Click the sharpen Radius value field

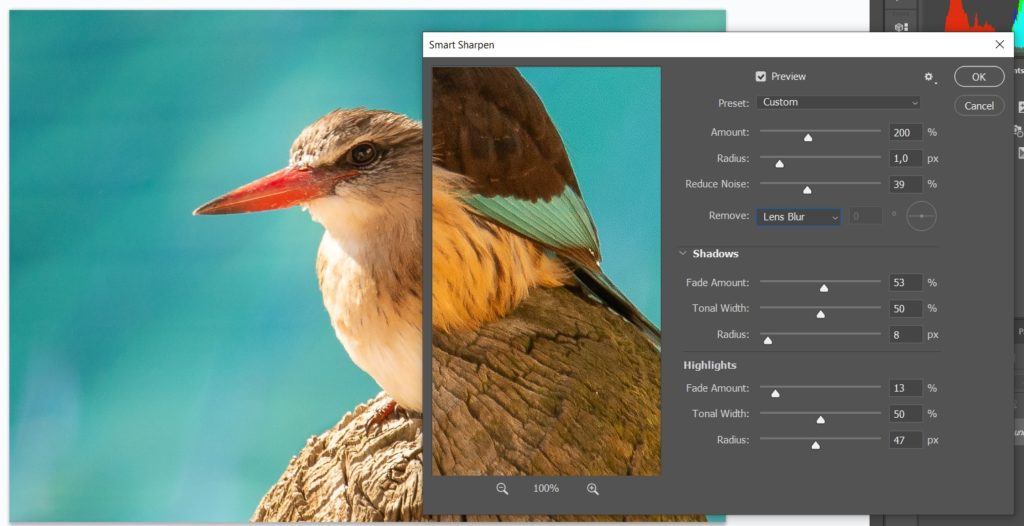click(905, 158)
